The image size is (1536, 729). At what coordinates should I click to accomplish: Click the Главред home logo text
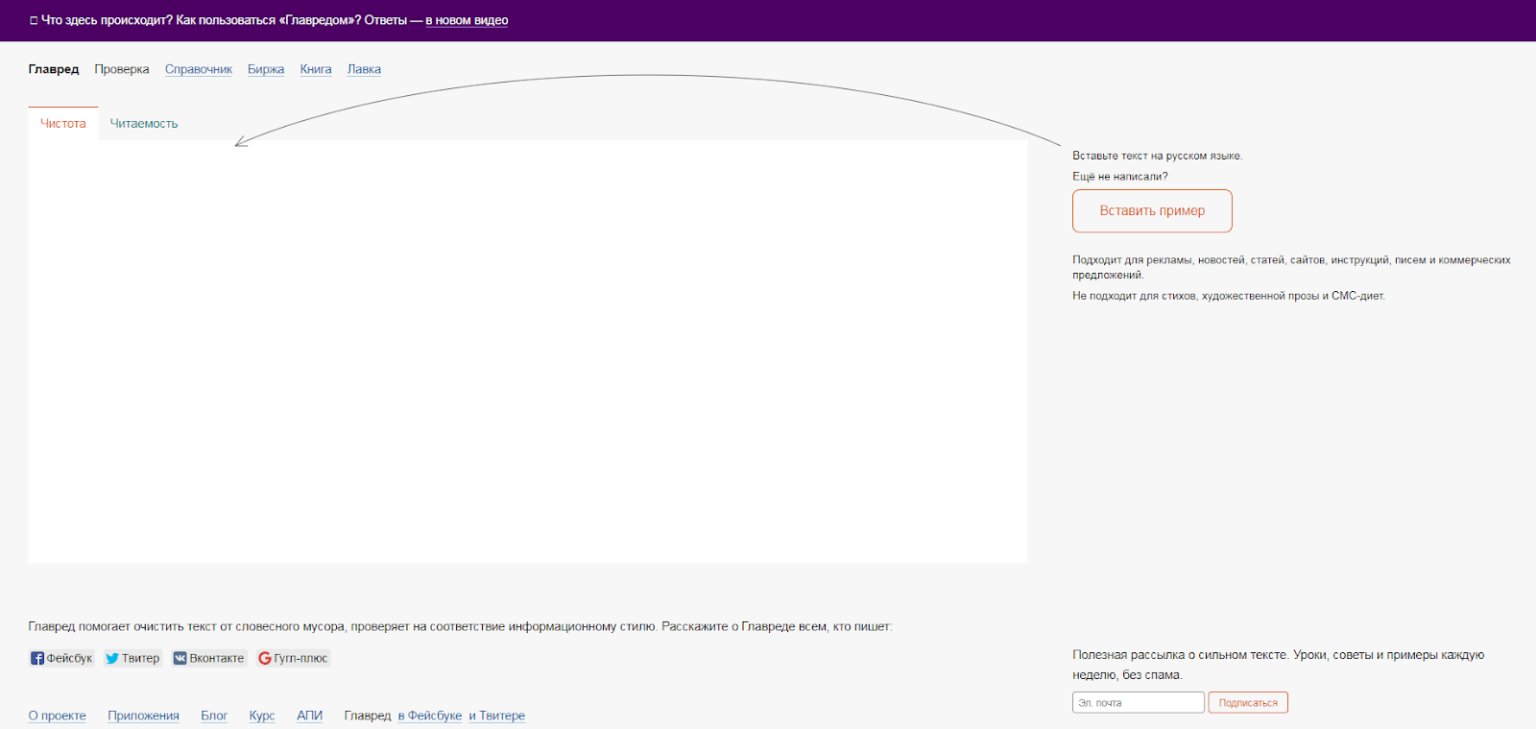[x=54, y=69]
